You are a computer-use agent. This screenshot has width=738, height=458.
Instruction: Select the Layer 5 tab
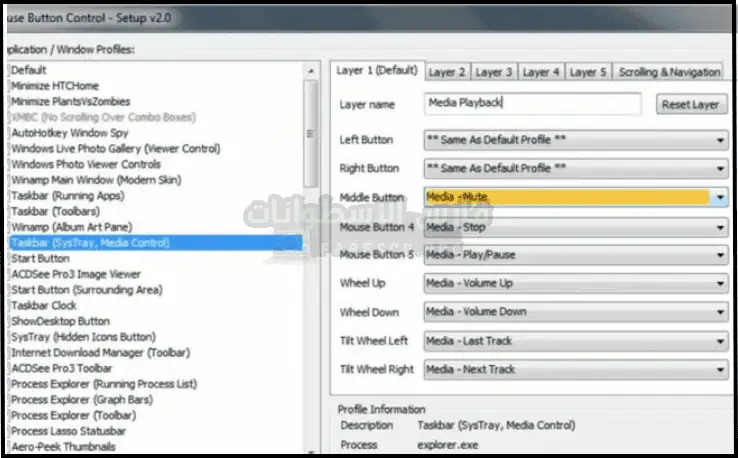click(588, 72)
